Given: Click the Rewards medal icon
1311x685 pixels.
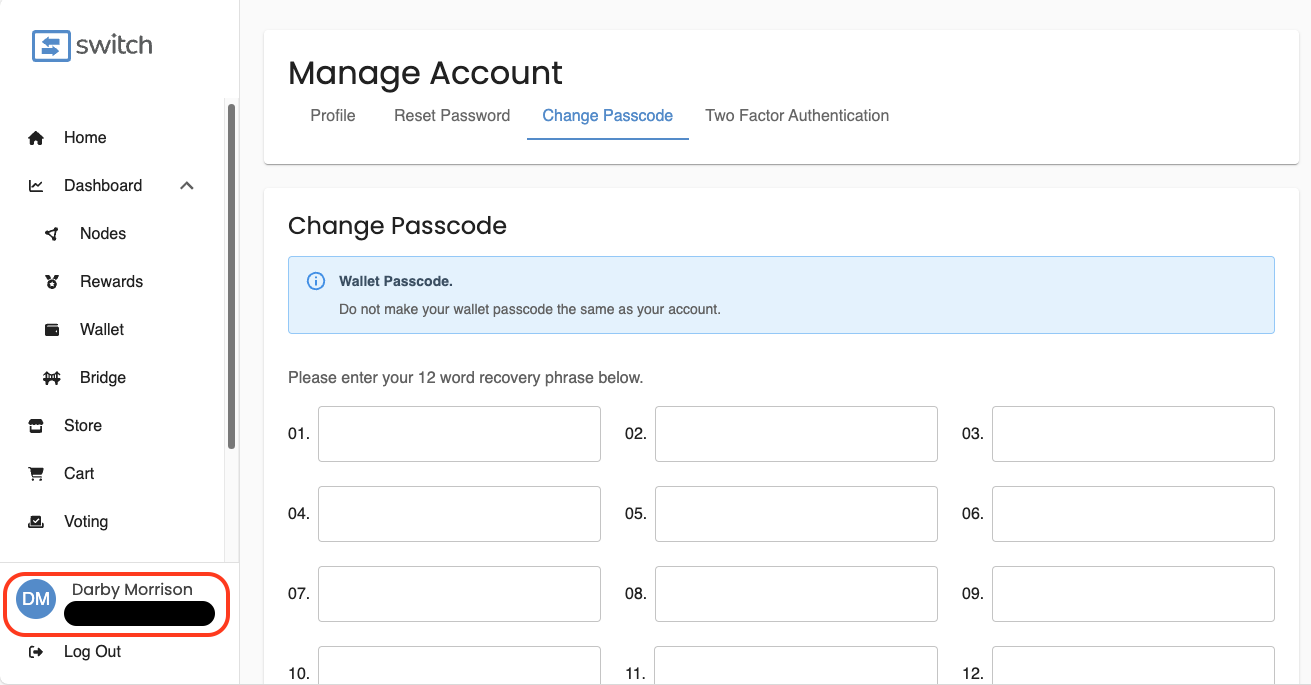Looking at the screenshot, I should [52, 282].
